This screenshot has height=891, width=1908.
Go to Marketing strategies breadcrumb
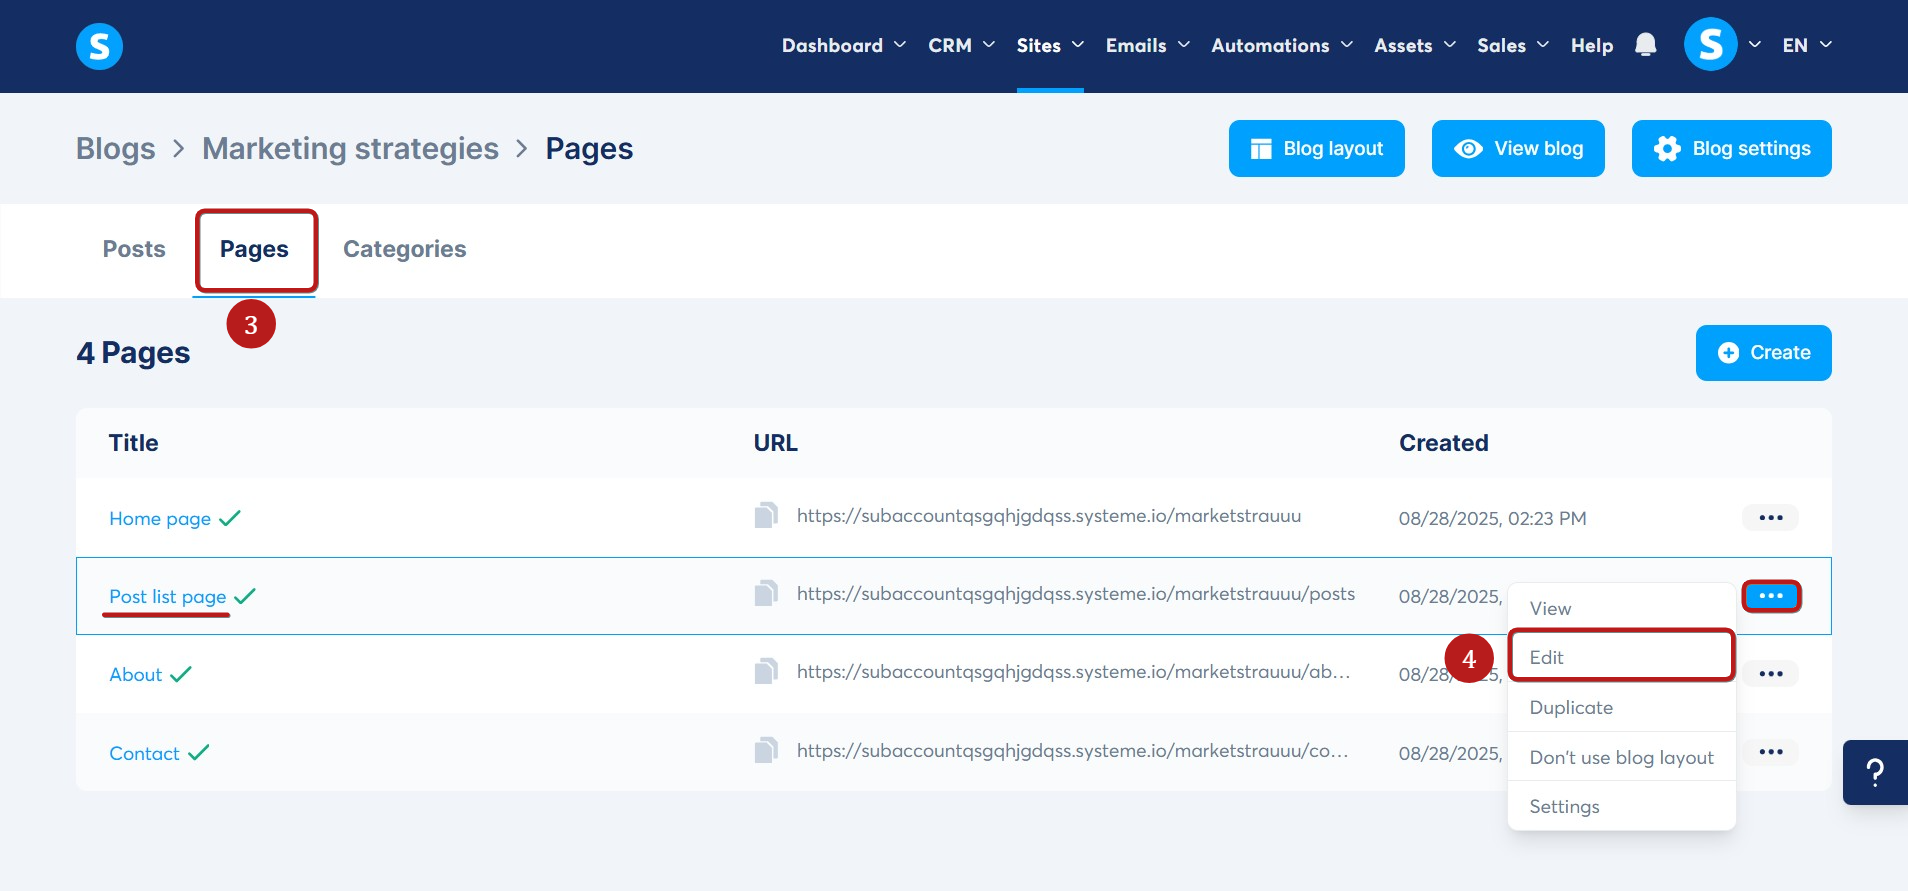(350, 148)
